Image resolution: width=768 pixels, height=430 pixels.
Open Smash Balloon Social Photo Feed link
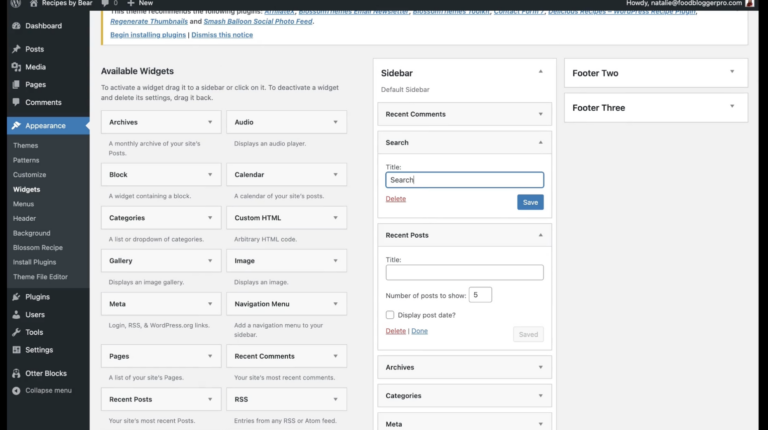click(x=258, y=21)
